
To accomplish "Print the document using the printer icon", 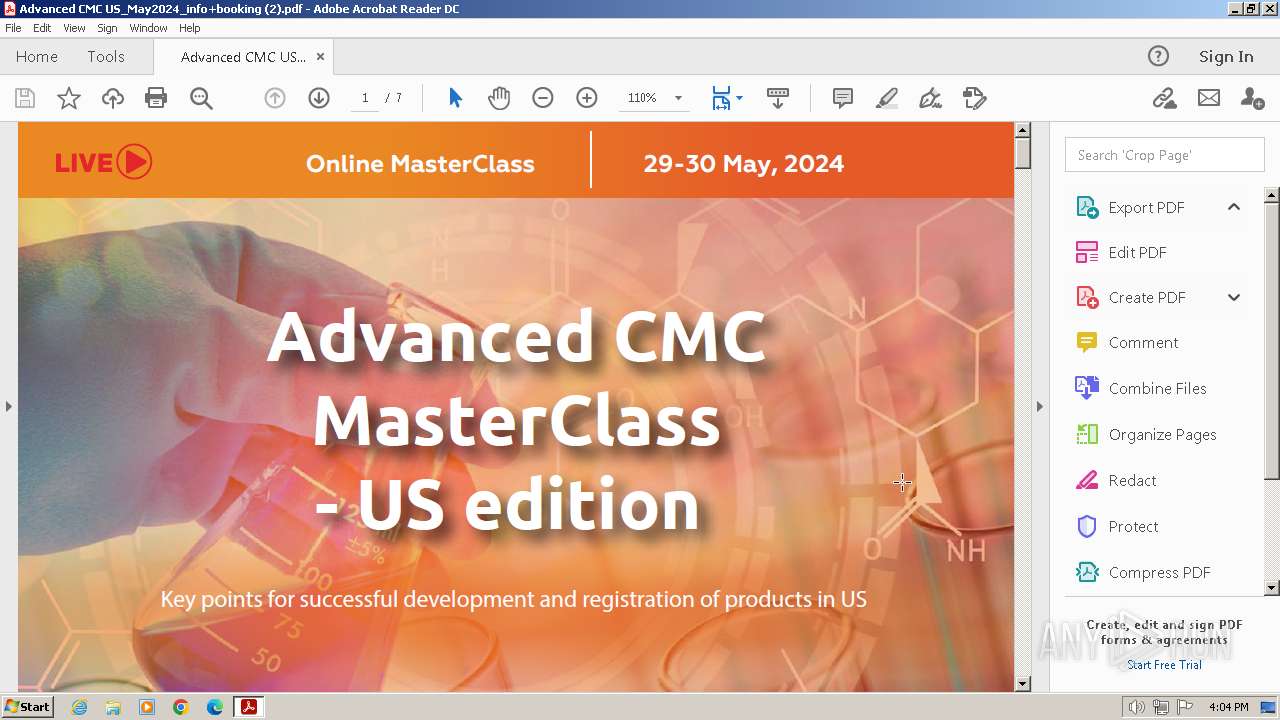I will pos(156,98).
